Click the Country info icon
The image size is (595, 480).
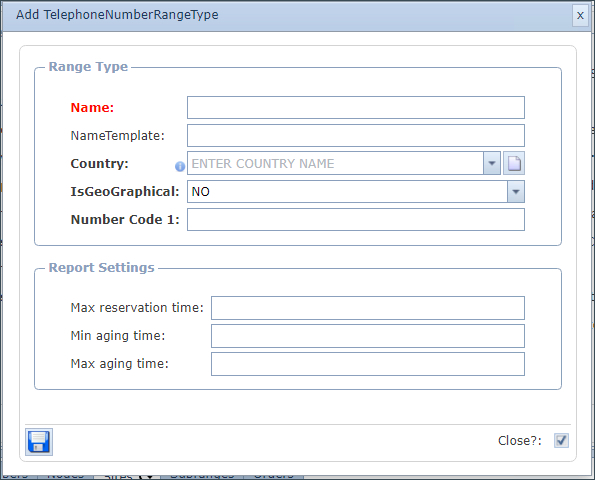point(180,166)
